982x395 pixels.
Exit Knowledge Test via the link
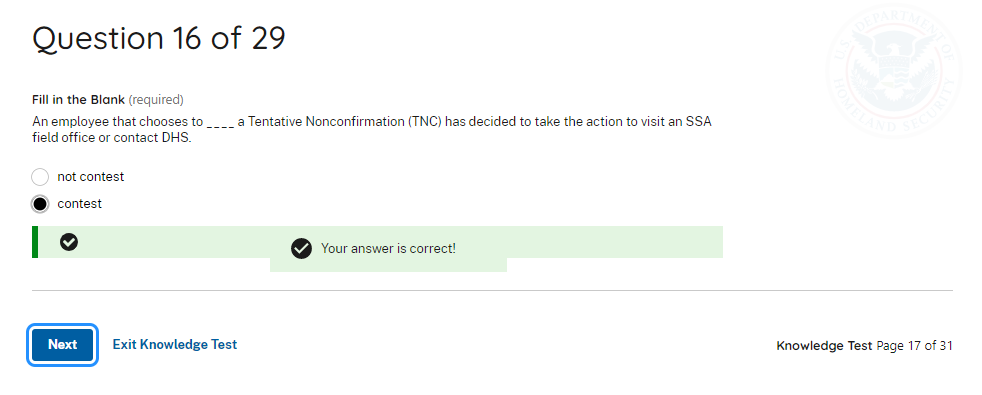[175, 344]
